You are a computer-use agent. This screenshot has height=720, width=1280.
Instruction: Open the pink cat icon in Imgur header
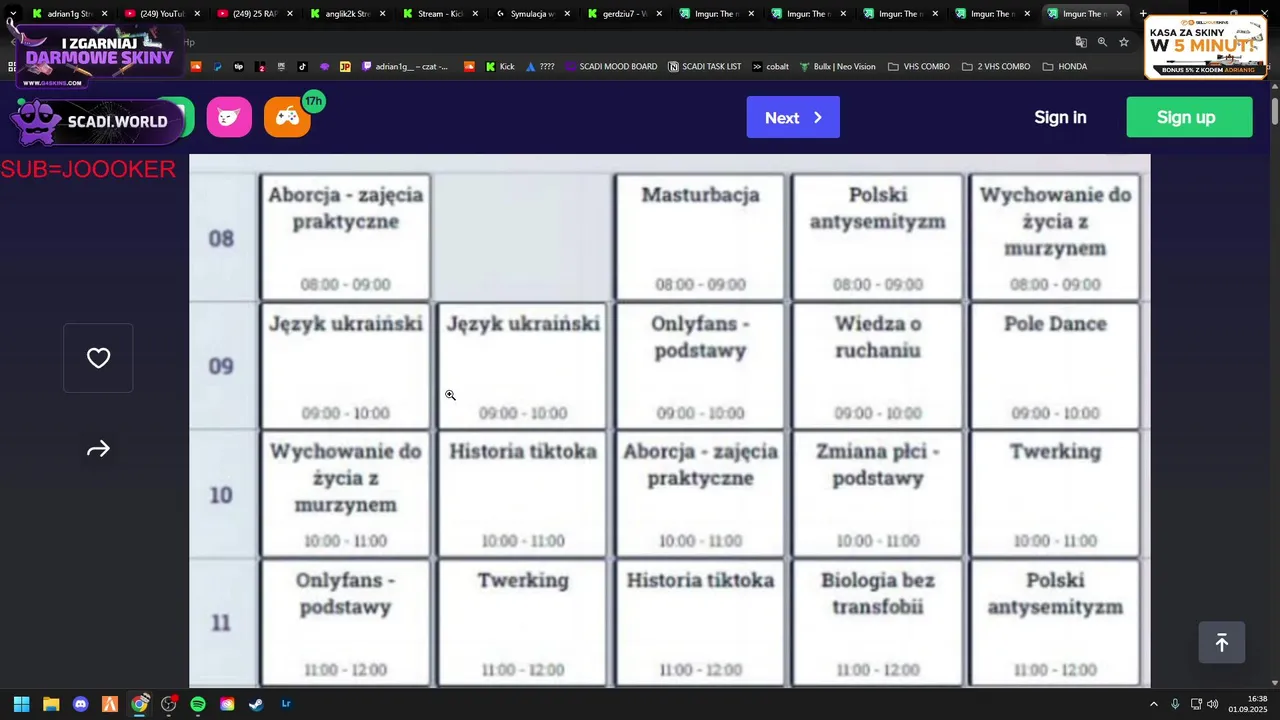(x=229, y=117)
